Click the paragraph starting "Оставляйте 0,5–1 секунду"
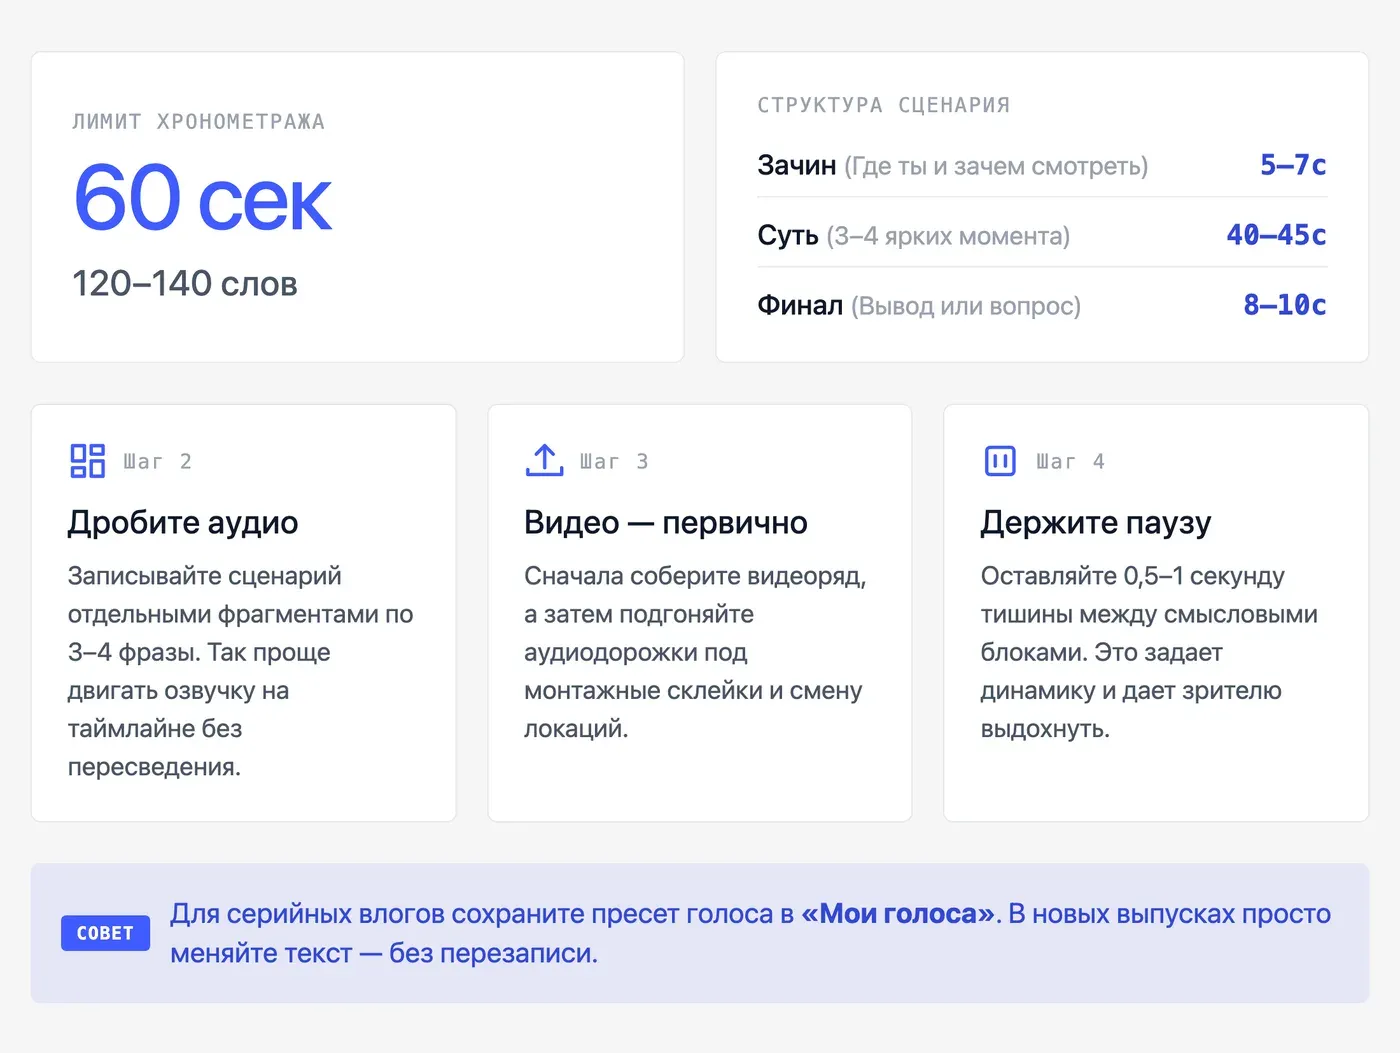The image size is (1400, 1053). 1150,652
